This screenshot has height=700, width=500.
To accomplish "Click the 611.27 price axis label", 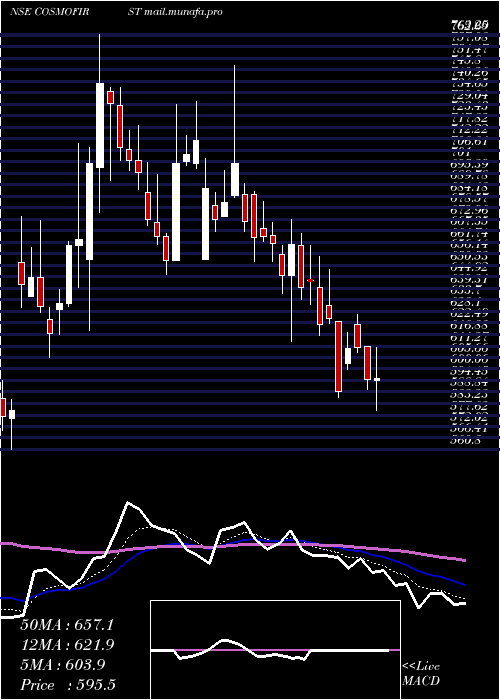I will click(470, 338).
